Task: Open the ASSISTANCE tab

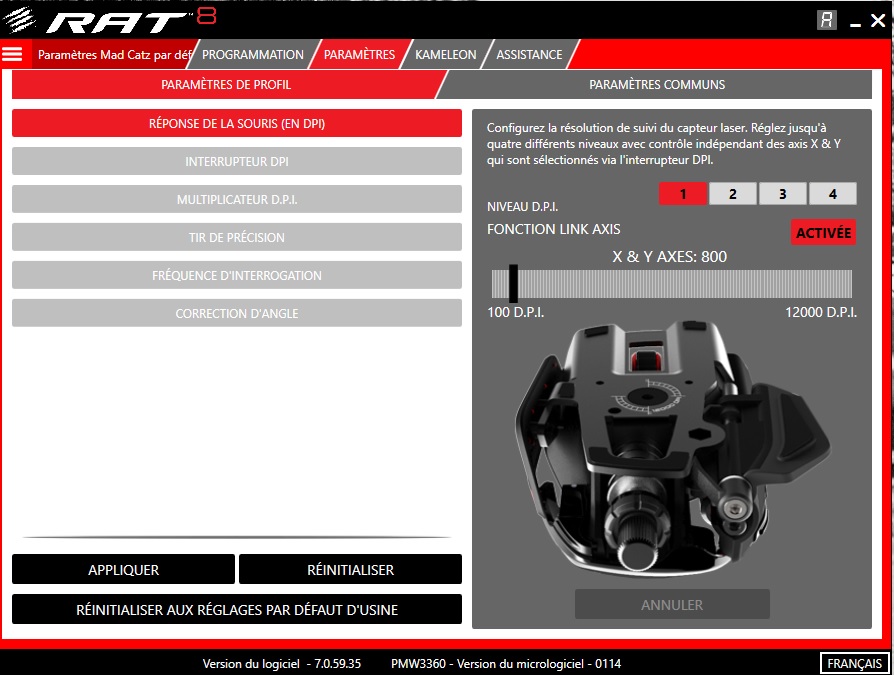Action: (529, 55)
